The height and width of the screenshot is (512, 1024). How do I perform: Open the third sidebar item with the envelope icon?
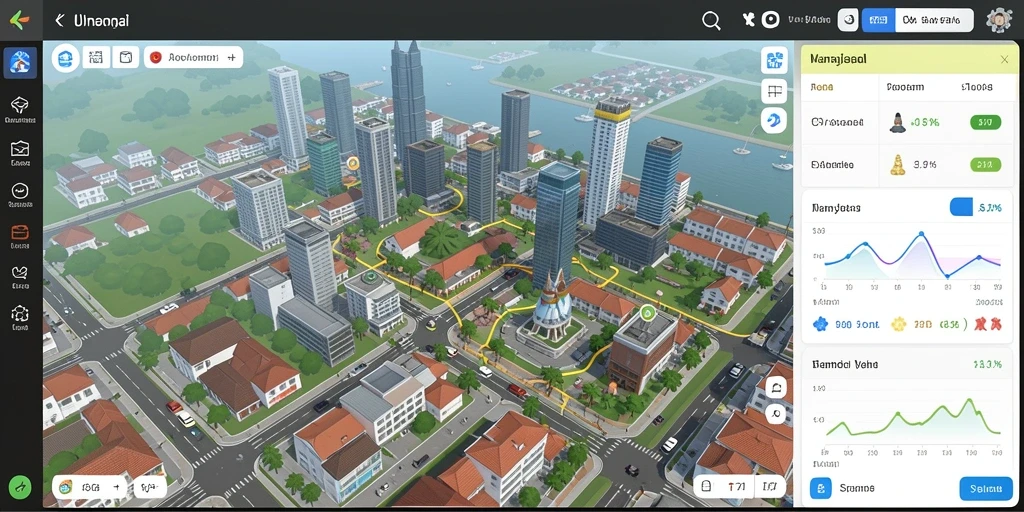(x=20, y=153)
